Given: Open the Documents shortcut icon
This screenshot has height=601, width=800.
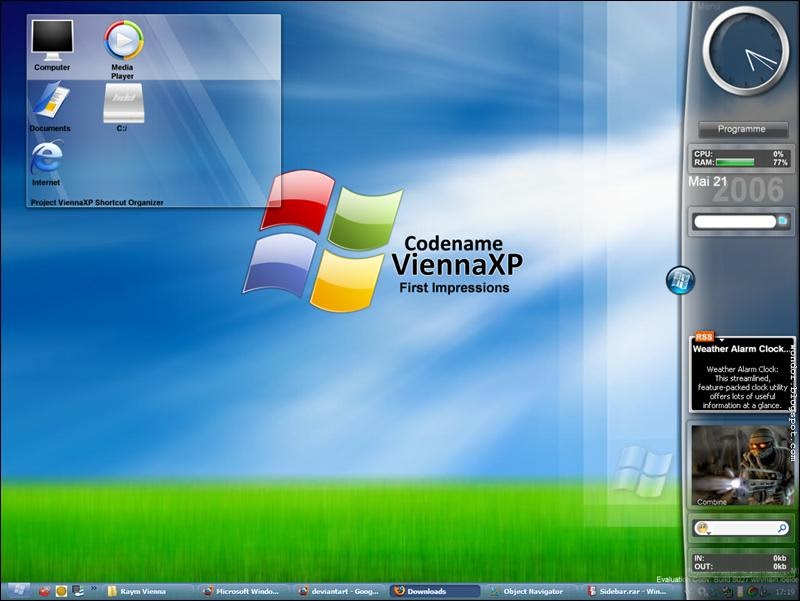Looking at the screenshot, I should tap(50, 107).
